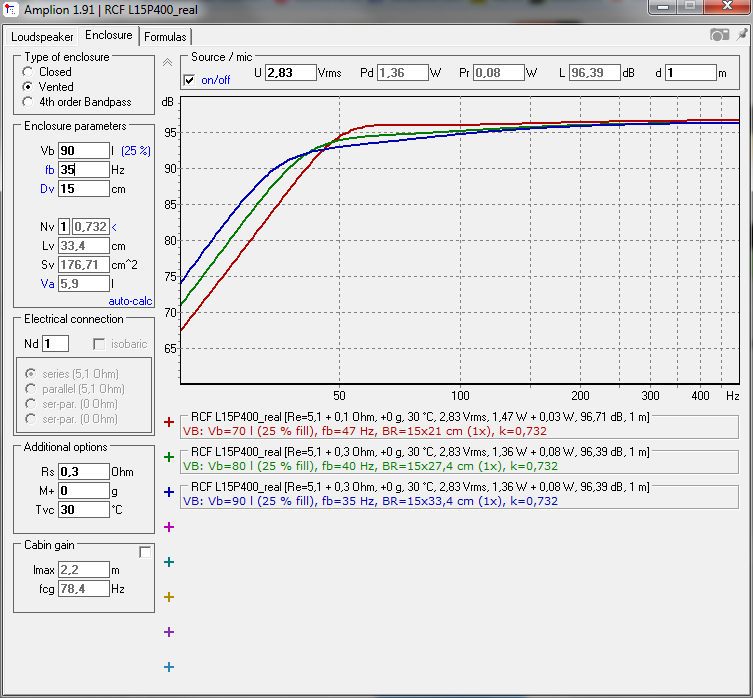Click the light blue plus slot at bottom
The width and height of the screenshot is (753, 698).
(169, 667)
